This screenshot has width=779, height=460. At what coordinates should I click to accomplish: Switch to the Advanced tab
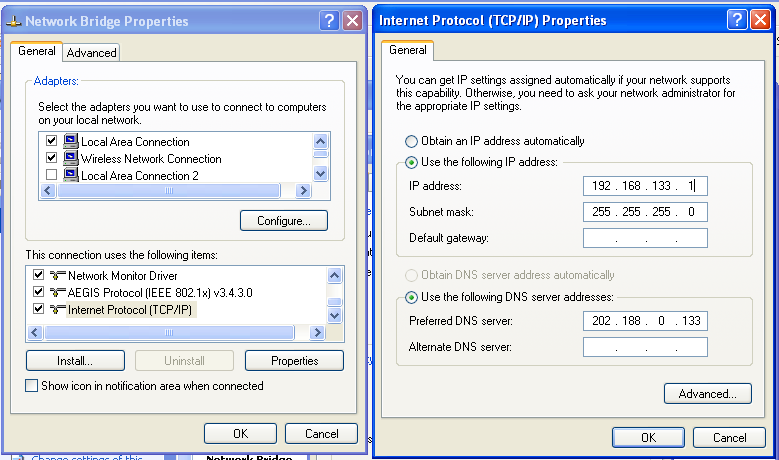point(92,53)
